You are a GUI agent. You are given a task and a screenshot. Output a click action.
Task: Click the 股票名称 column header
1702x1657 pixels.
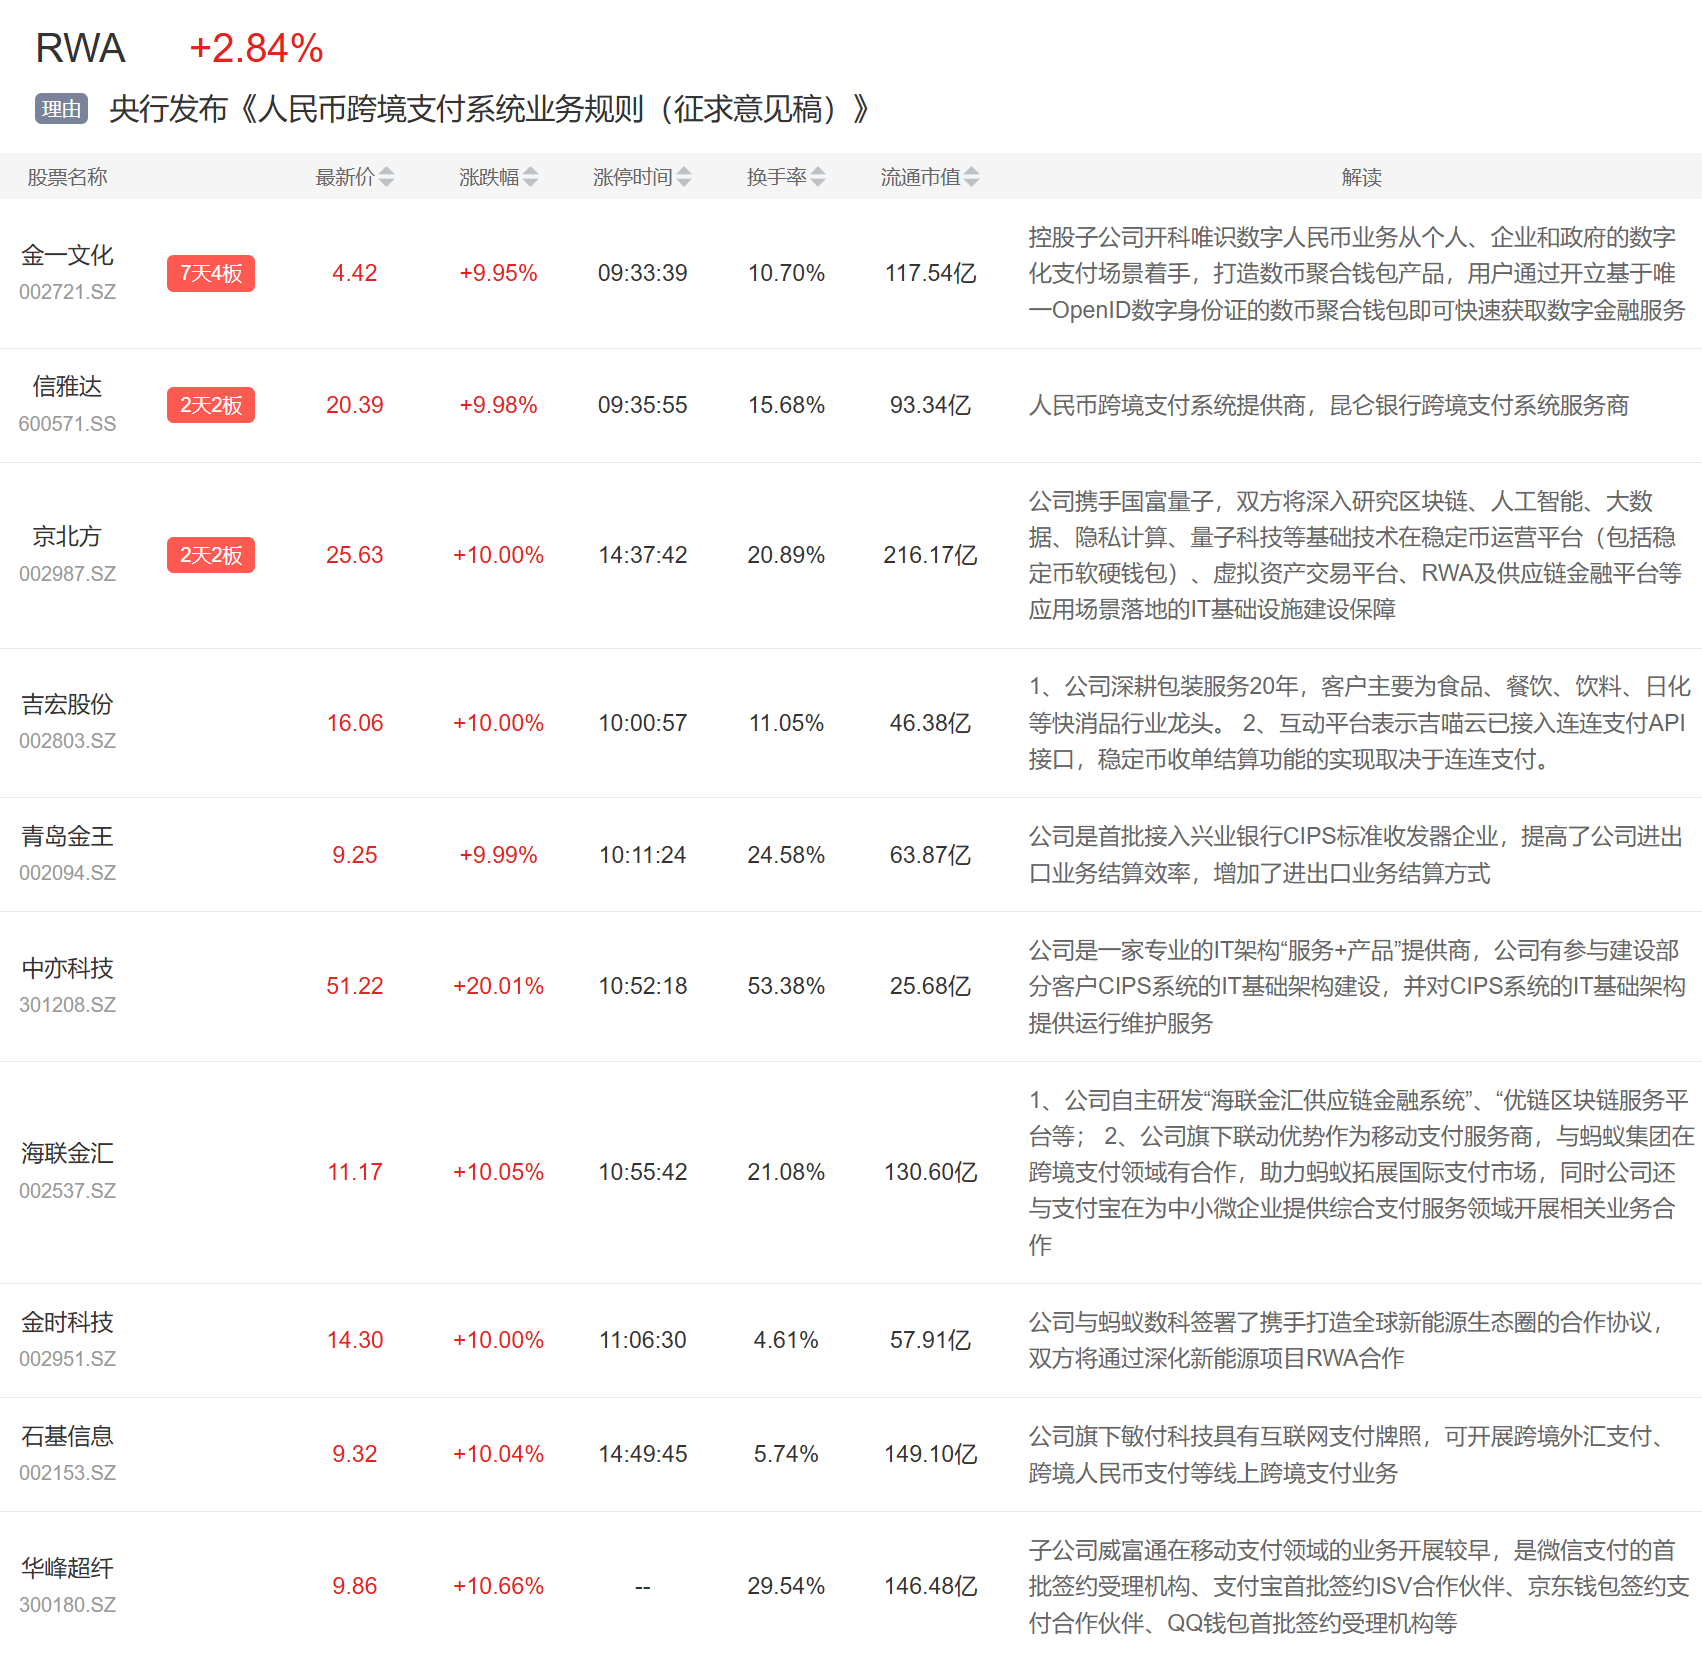pos(68,177)
